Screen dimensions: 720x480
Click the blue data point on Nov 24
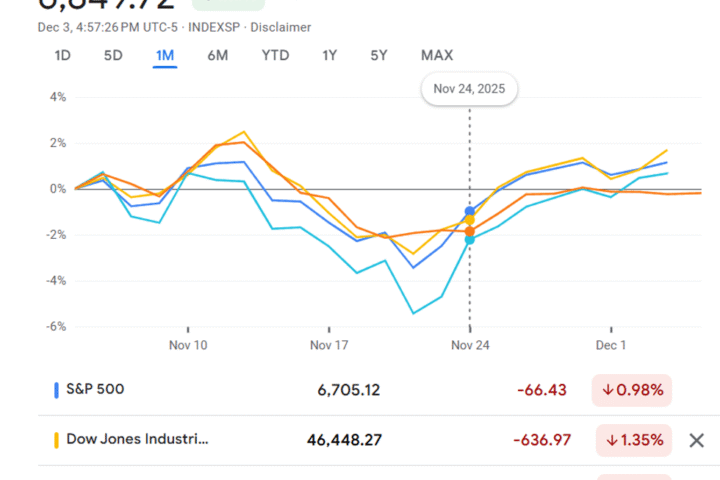[470, 211]
